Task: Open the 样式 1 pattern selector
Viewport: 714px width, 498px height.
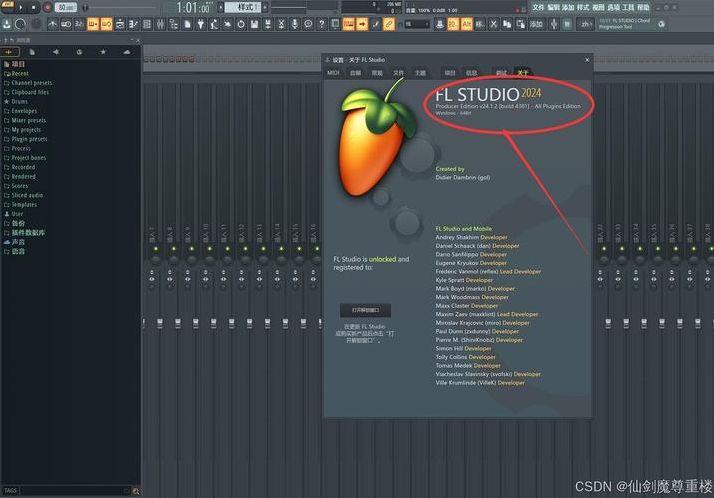Action: click(243, 7)
